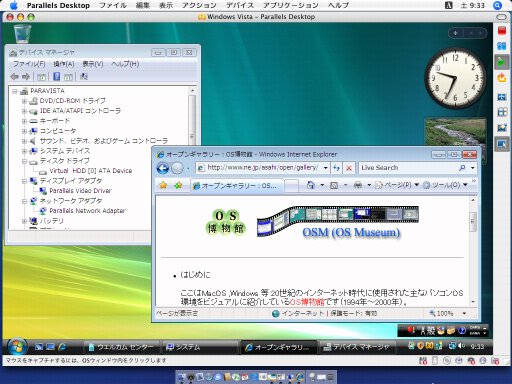The width and height of the screenshot is (512, 384).
Task: Click the slideshow photo gadget
Action: point(455,133)
